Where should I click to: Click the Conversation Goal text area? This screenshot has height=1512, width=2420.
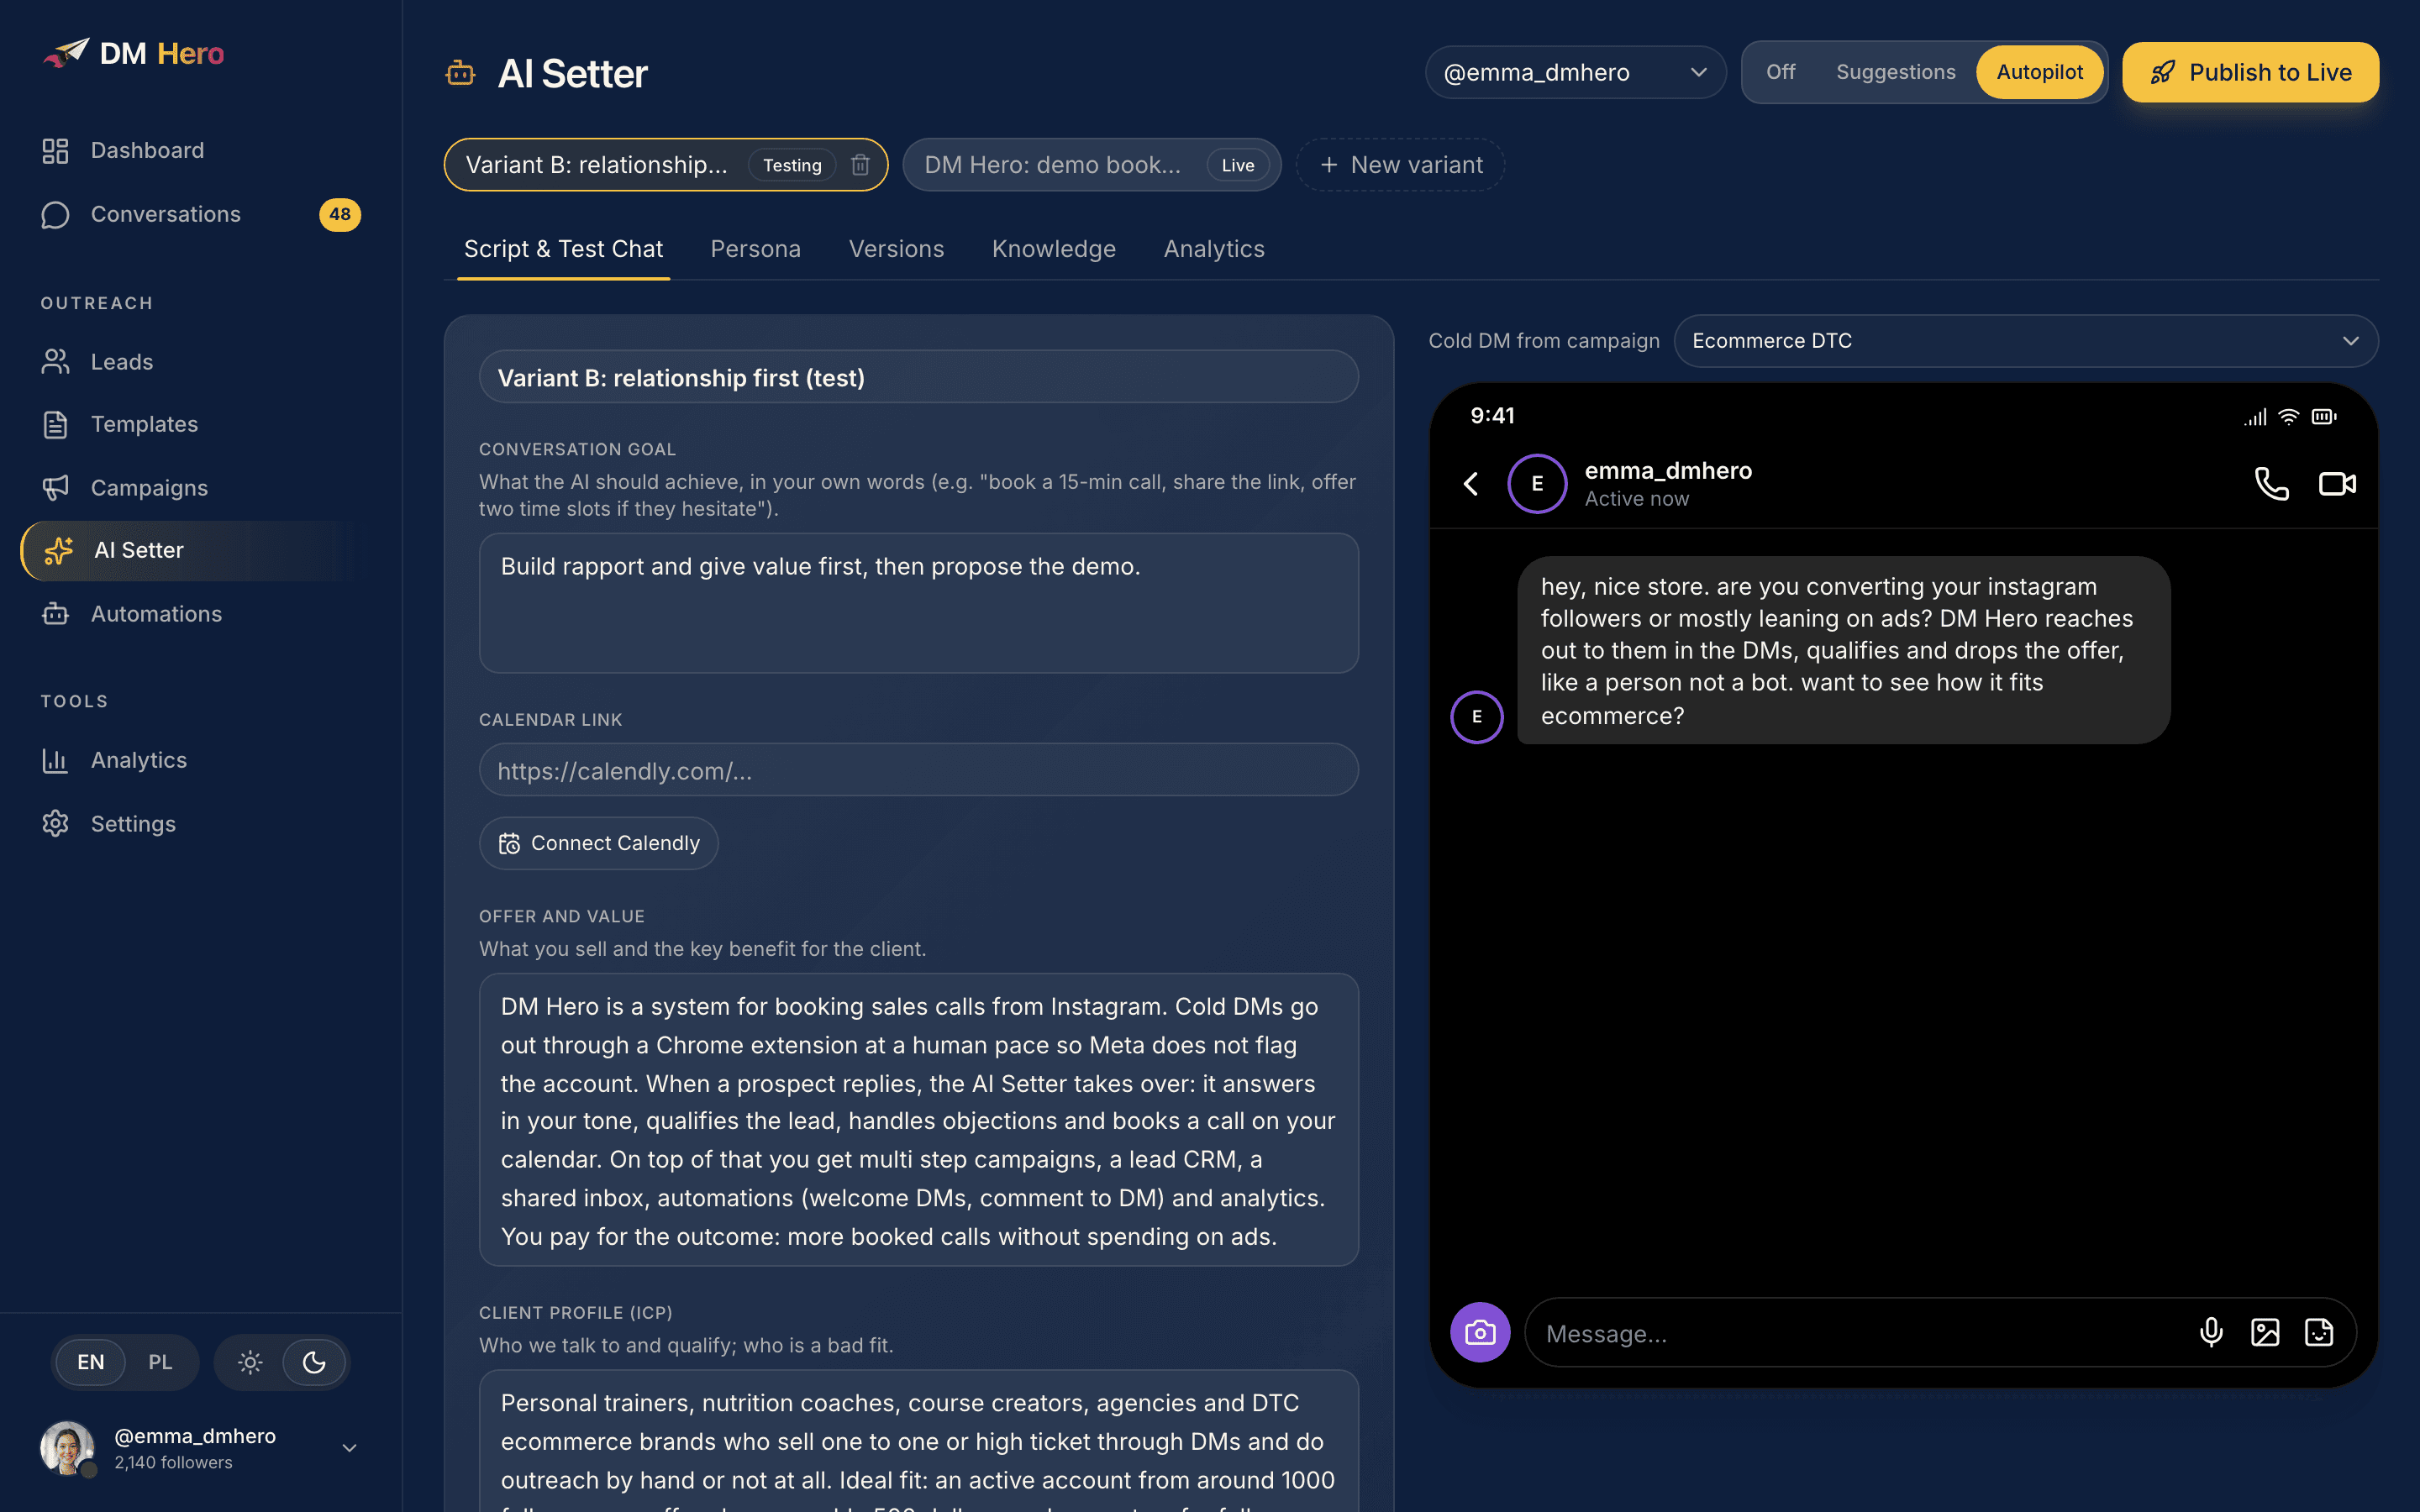pyautogui.click(x=918, y=603)
